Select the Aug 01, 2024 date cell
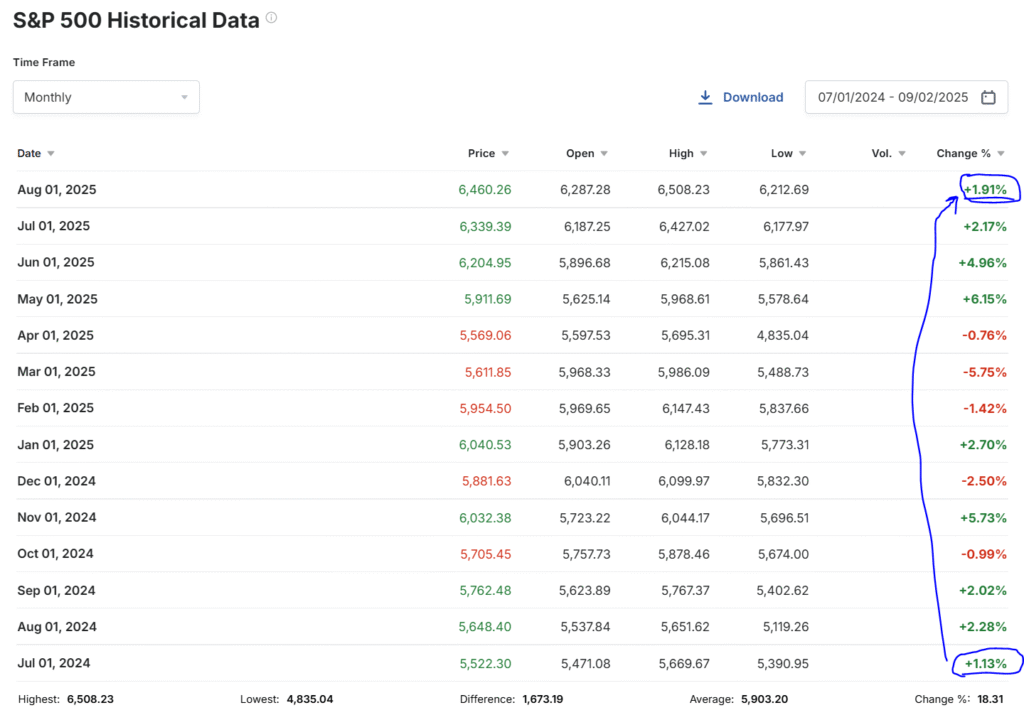 click(57, 627)
